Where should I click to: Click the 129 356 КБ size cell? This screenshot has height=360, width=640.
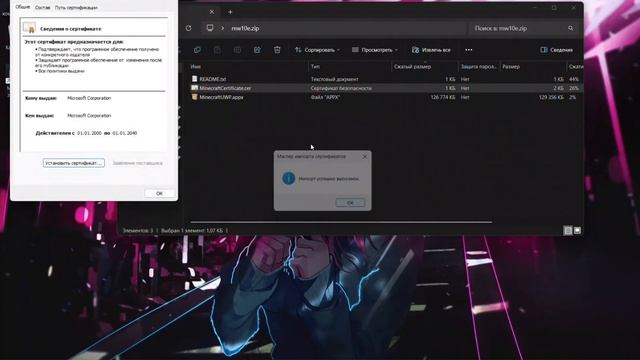551,97
